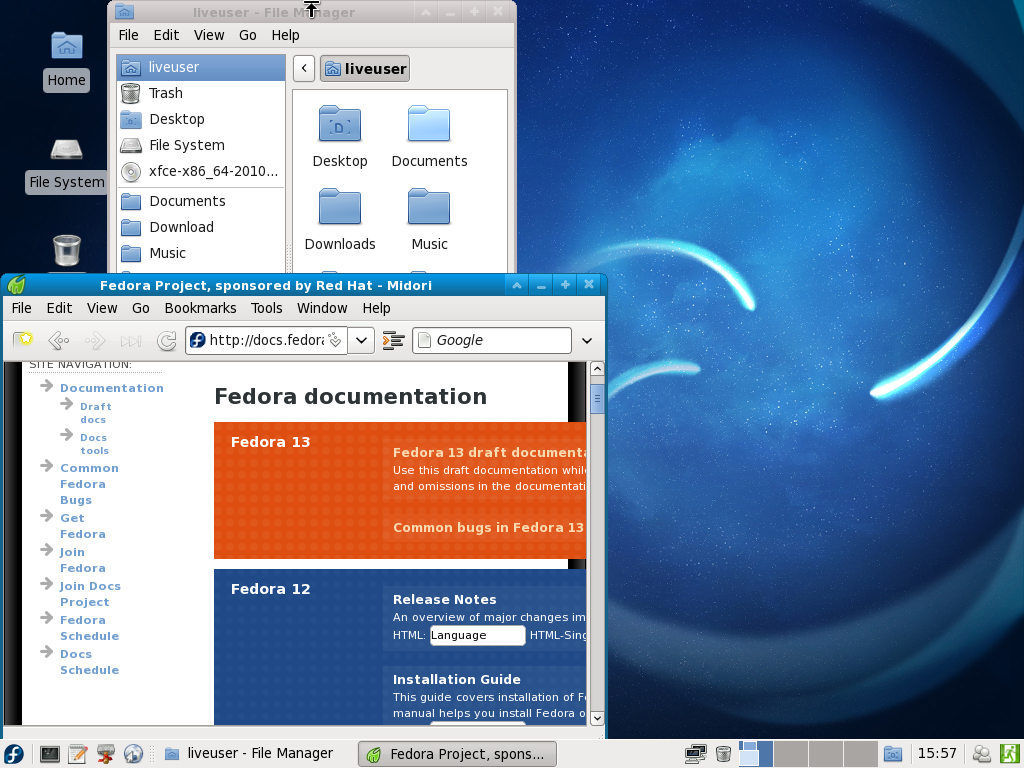Open the Common bugs in Fedora 13 link

click(x=488, y=528)
